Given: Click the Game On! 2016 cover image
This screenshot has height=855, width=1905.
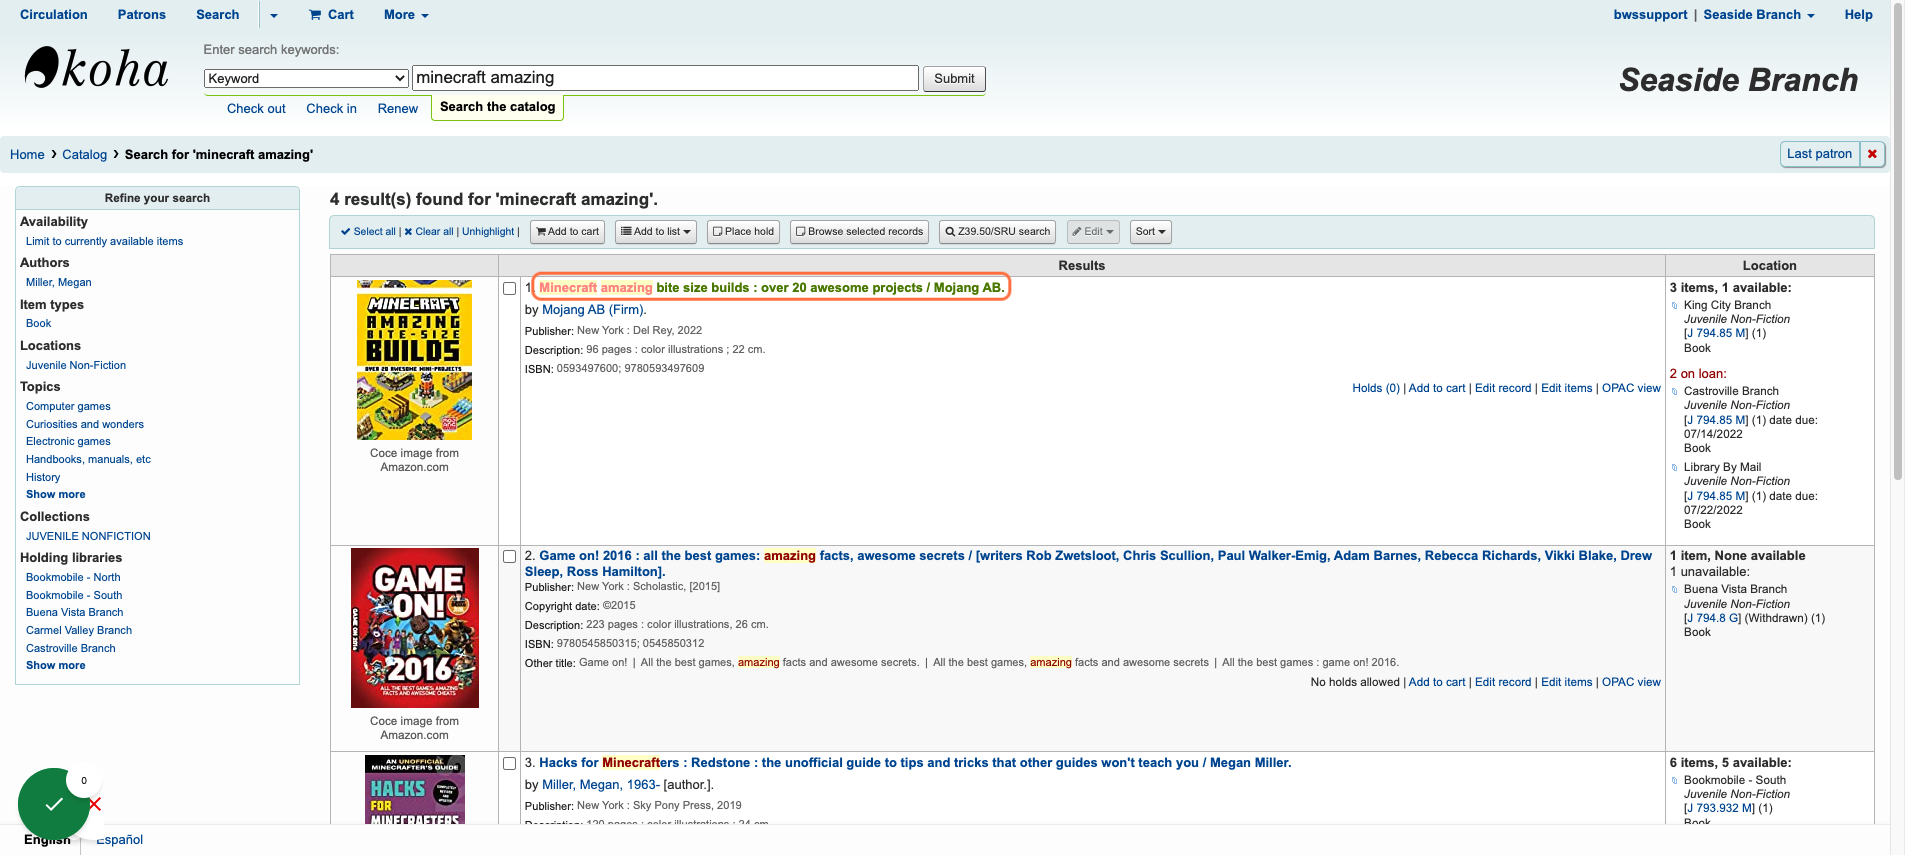Looking at the screenshot, I should (x=414, y=628).
